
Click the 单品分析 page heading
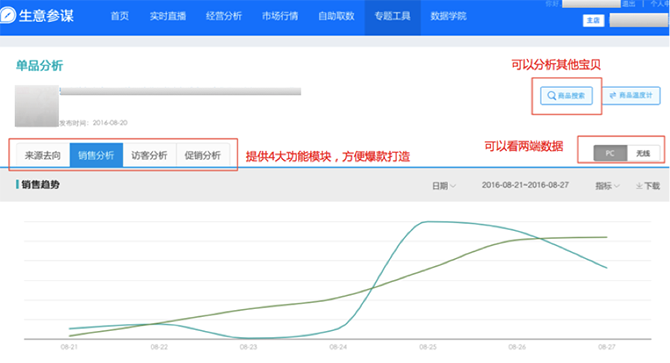[x=39, y=66]
